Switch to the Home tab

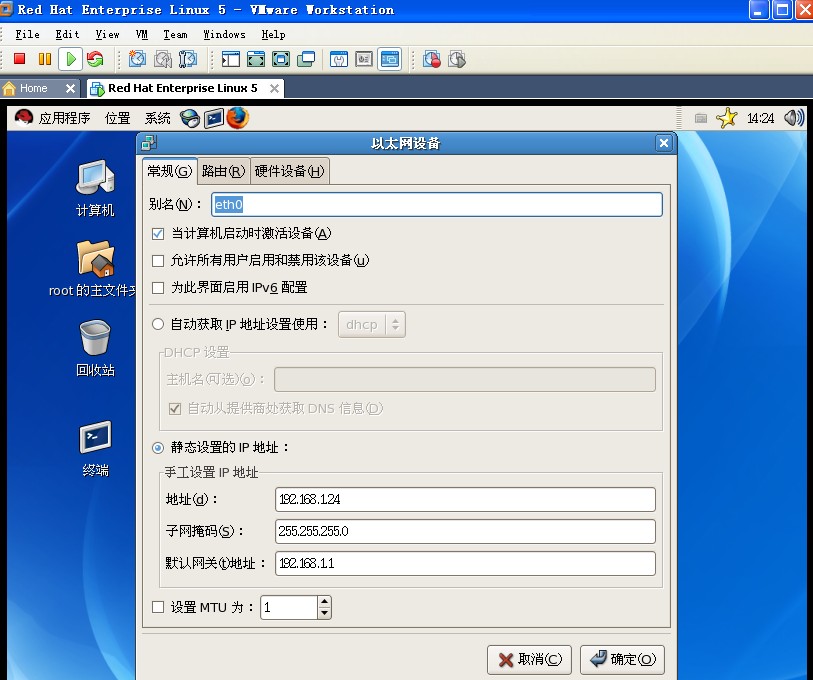[x=33, y=88]
